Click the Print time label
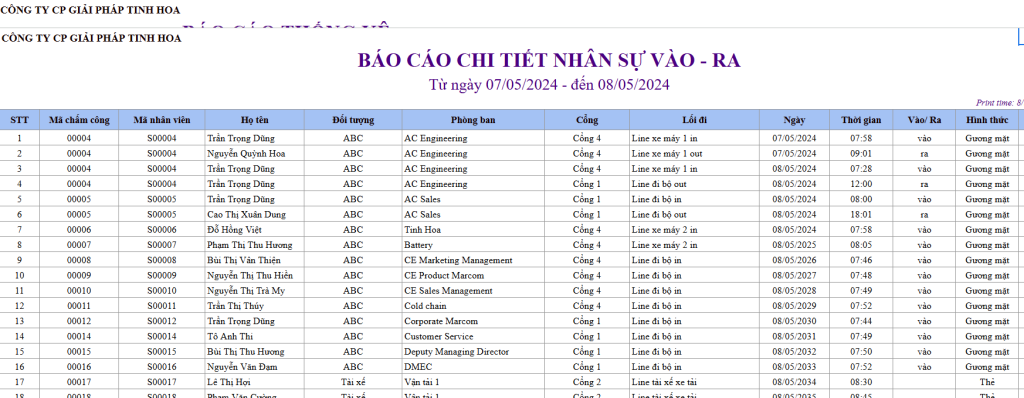Image resolution: width=1024 pixels, height=398 pixels. [1000, 103]
